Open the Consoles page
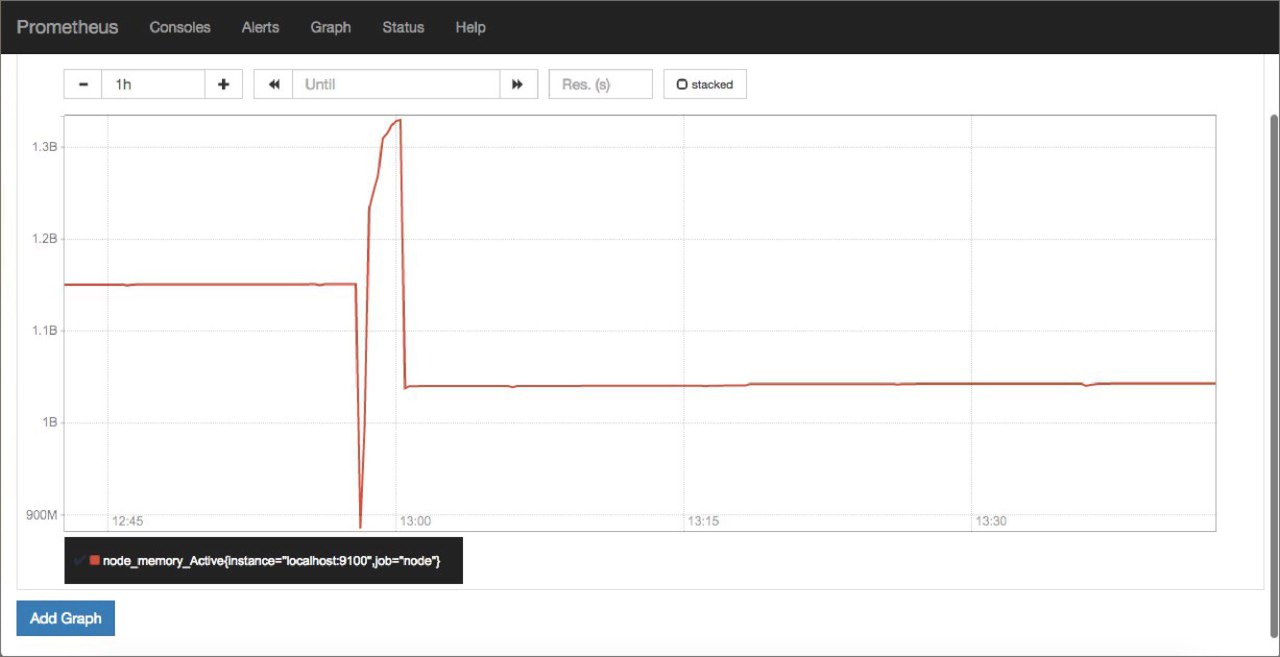 (180, 27)
